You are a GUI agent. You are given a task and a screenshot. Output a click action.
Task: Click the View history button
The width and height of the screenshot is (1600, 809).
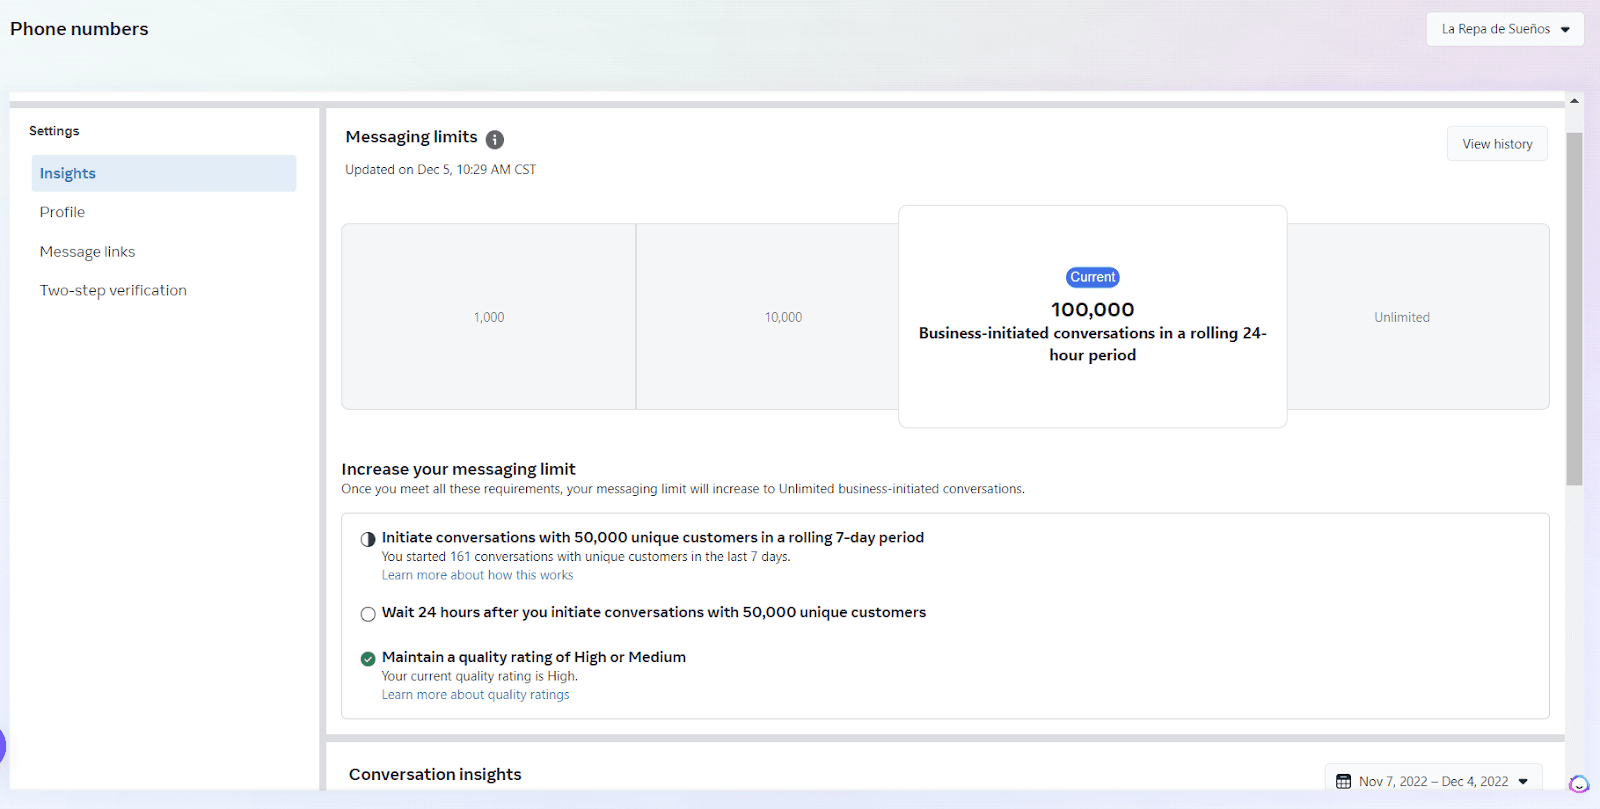pos(1497,144)
